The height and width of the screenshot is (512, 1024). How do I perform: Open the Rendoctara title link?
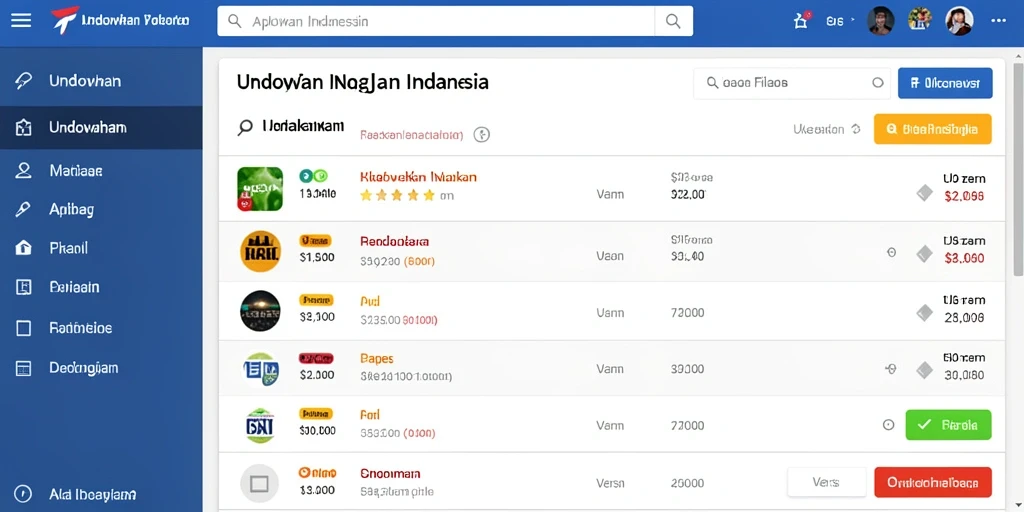click(x=394, y=241)
